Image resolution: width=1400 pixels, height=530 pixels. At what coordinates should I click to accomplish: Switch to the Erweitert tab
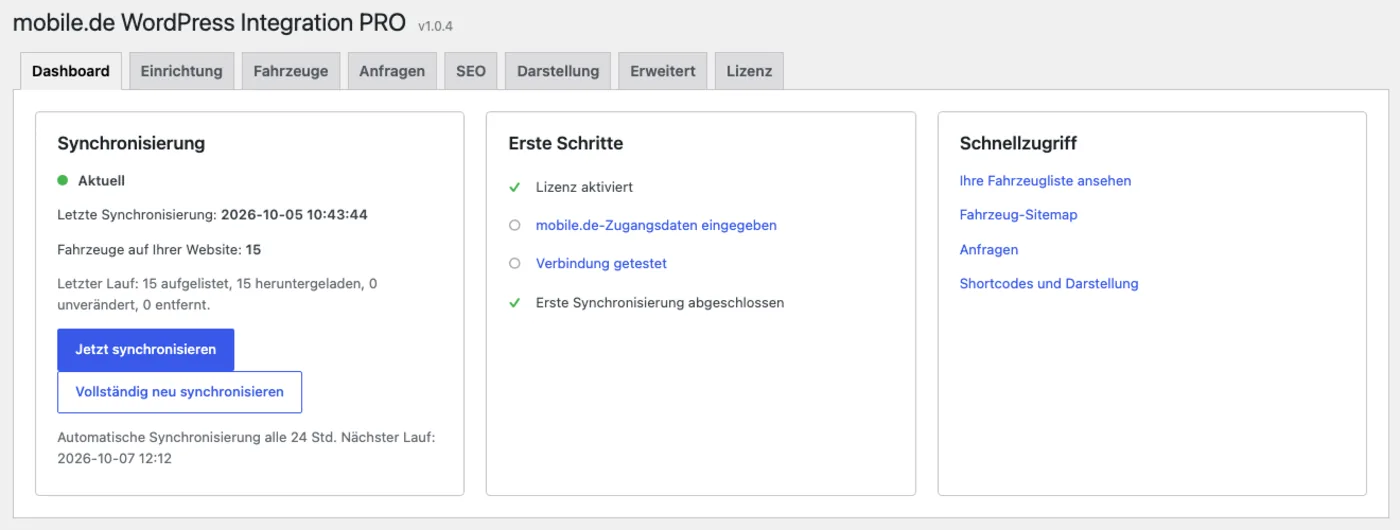pyautogui.click(x=663, y=71)
